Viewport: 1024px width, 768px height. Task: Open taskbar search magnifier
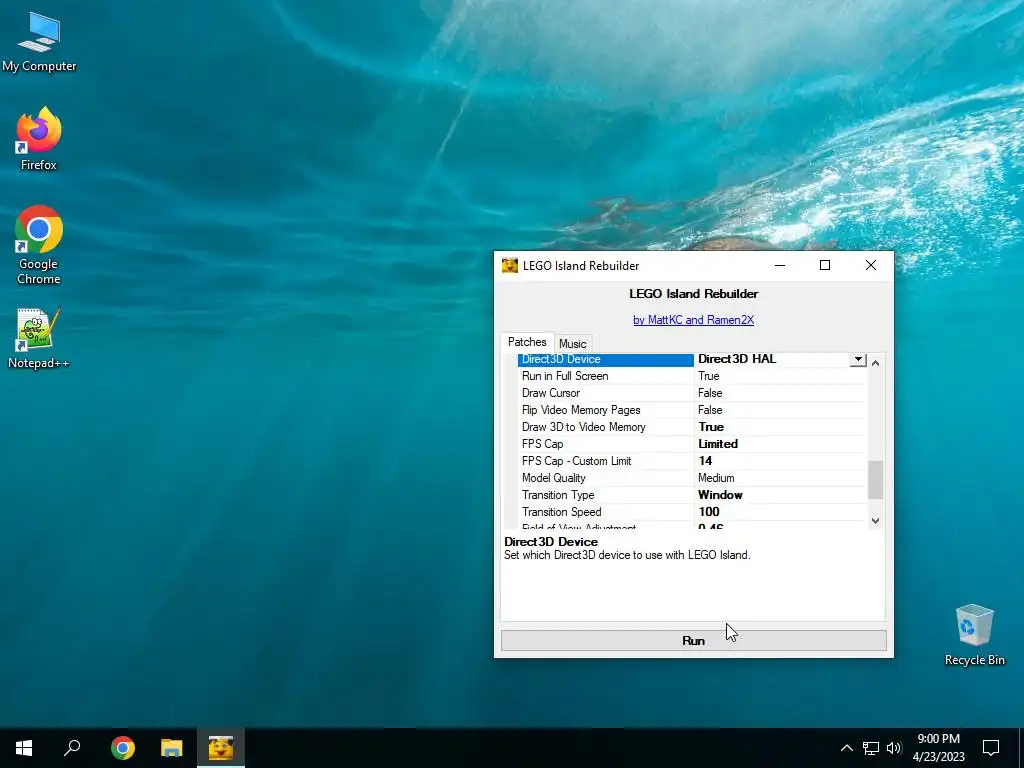coord(72,748)
